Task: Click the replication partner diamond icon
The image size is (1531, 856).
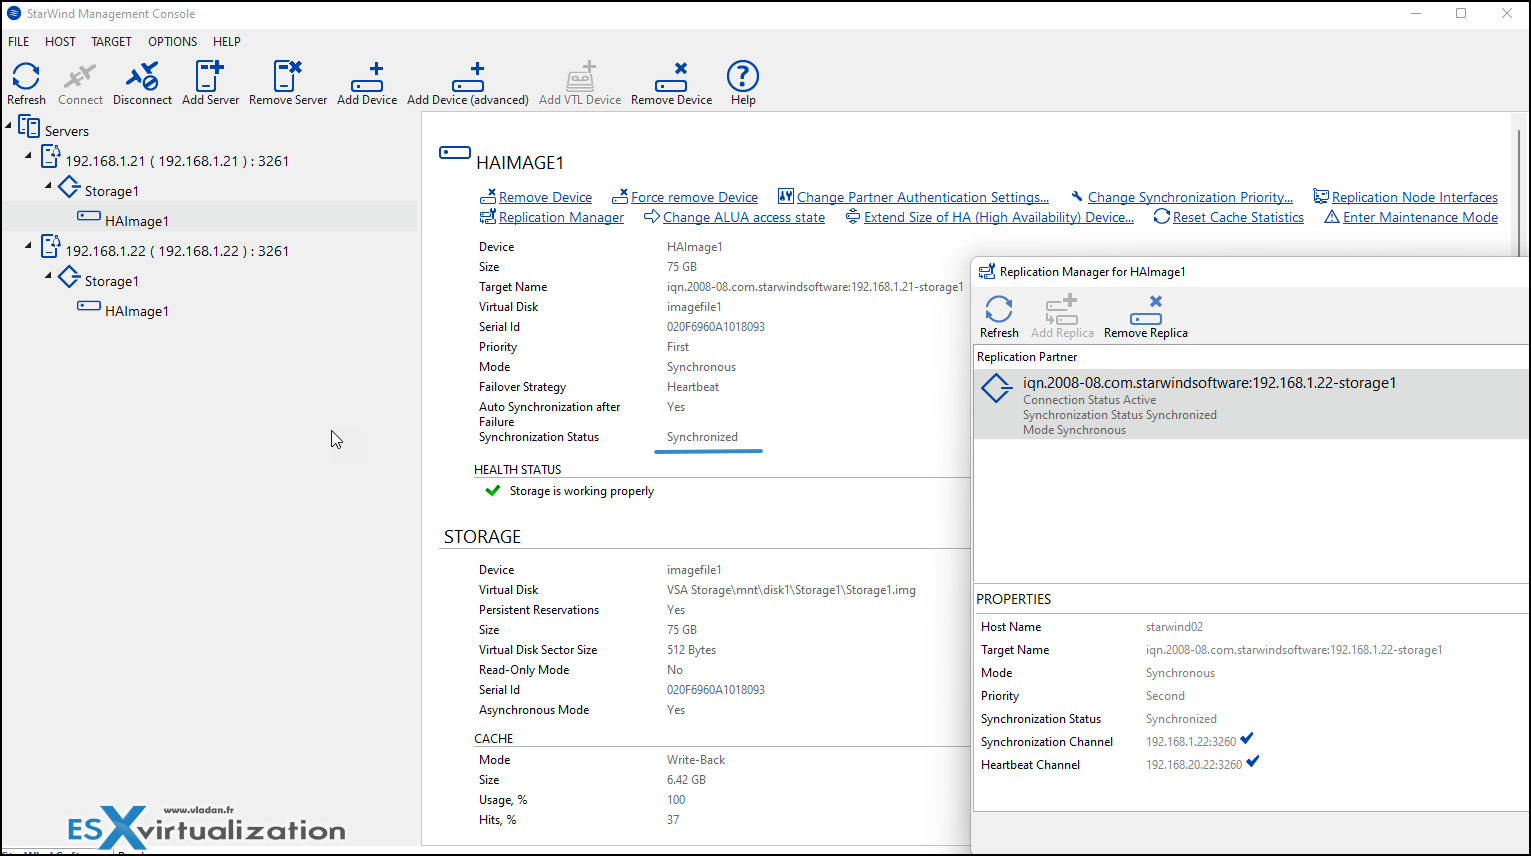Action: (997, 388)
